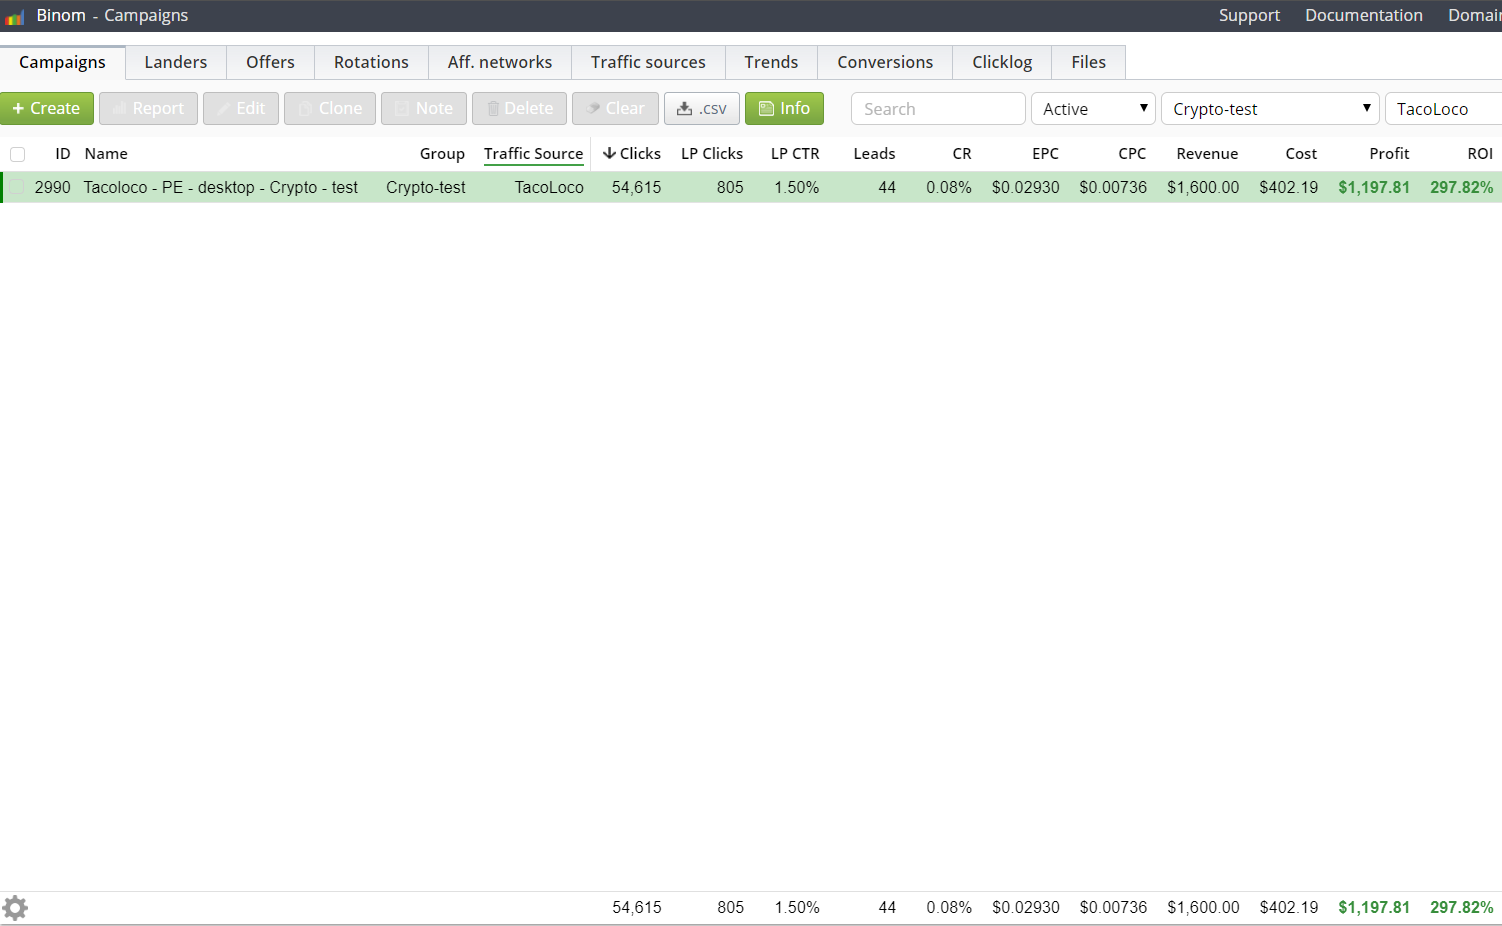Open the Landers tab
1502x926 pixels.
click(176, 62)
